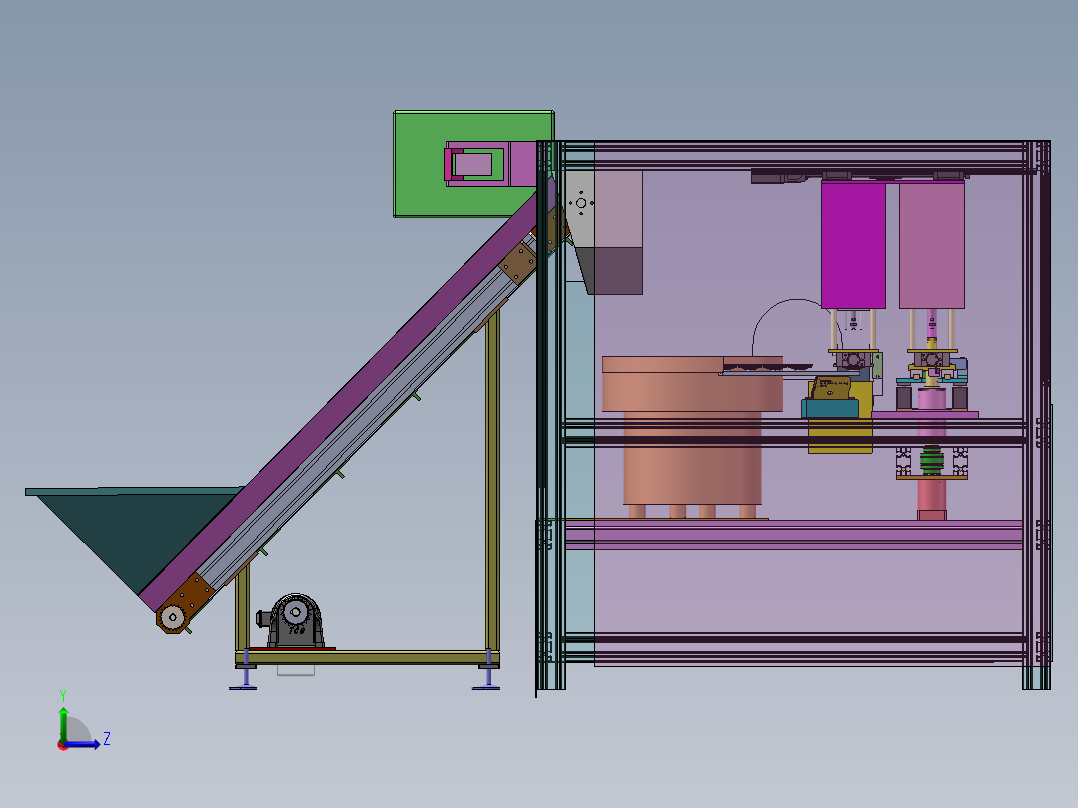
Task: Select the bright magenta cylinder housing
Action: coord(853,244)
